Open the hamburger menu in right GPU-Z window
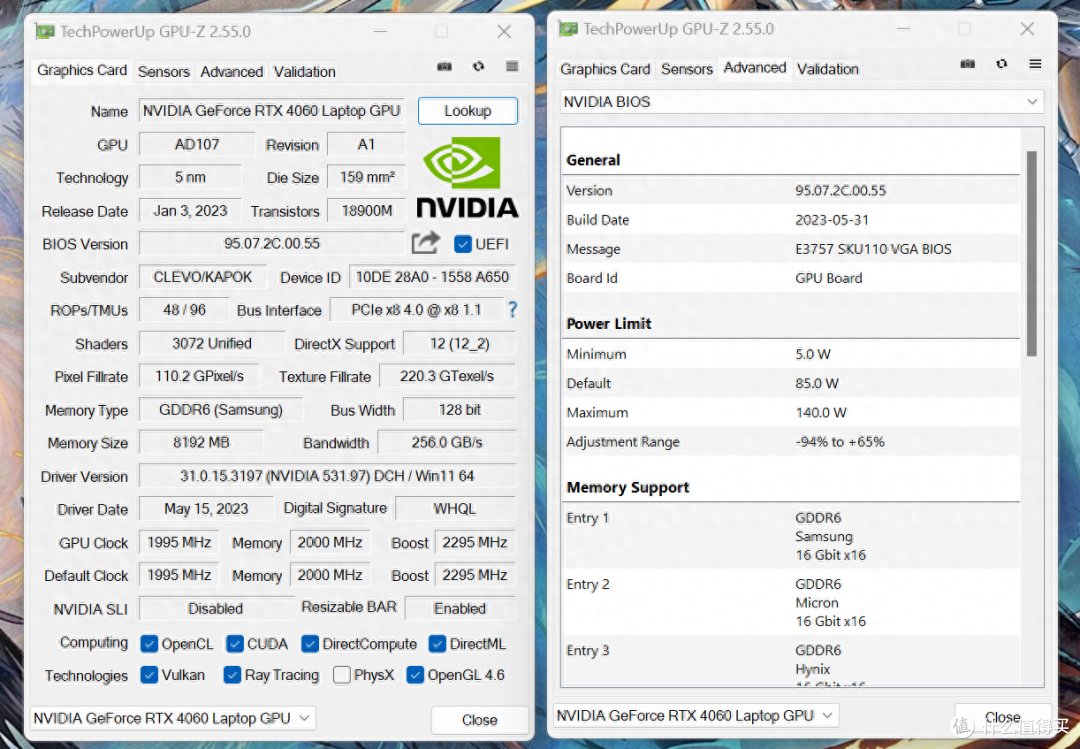Viewport: 1080px width, 749px height. [1035, 64]
